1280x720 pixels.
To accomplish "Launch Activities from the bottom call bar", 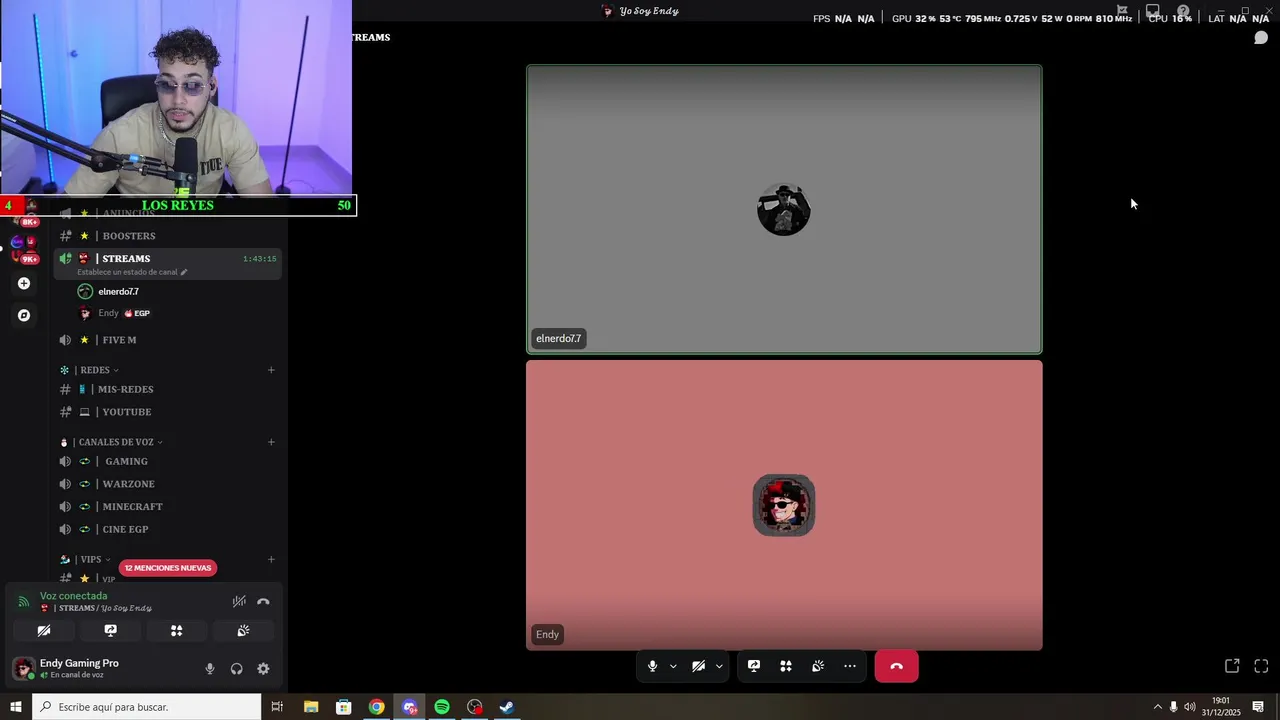I will [786, 666].
